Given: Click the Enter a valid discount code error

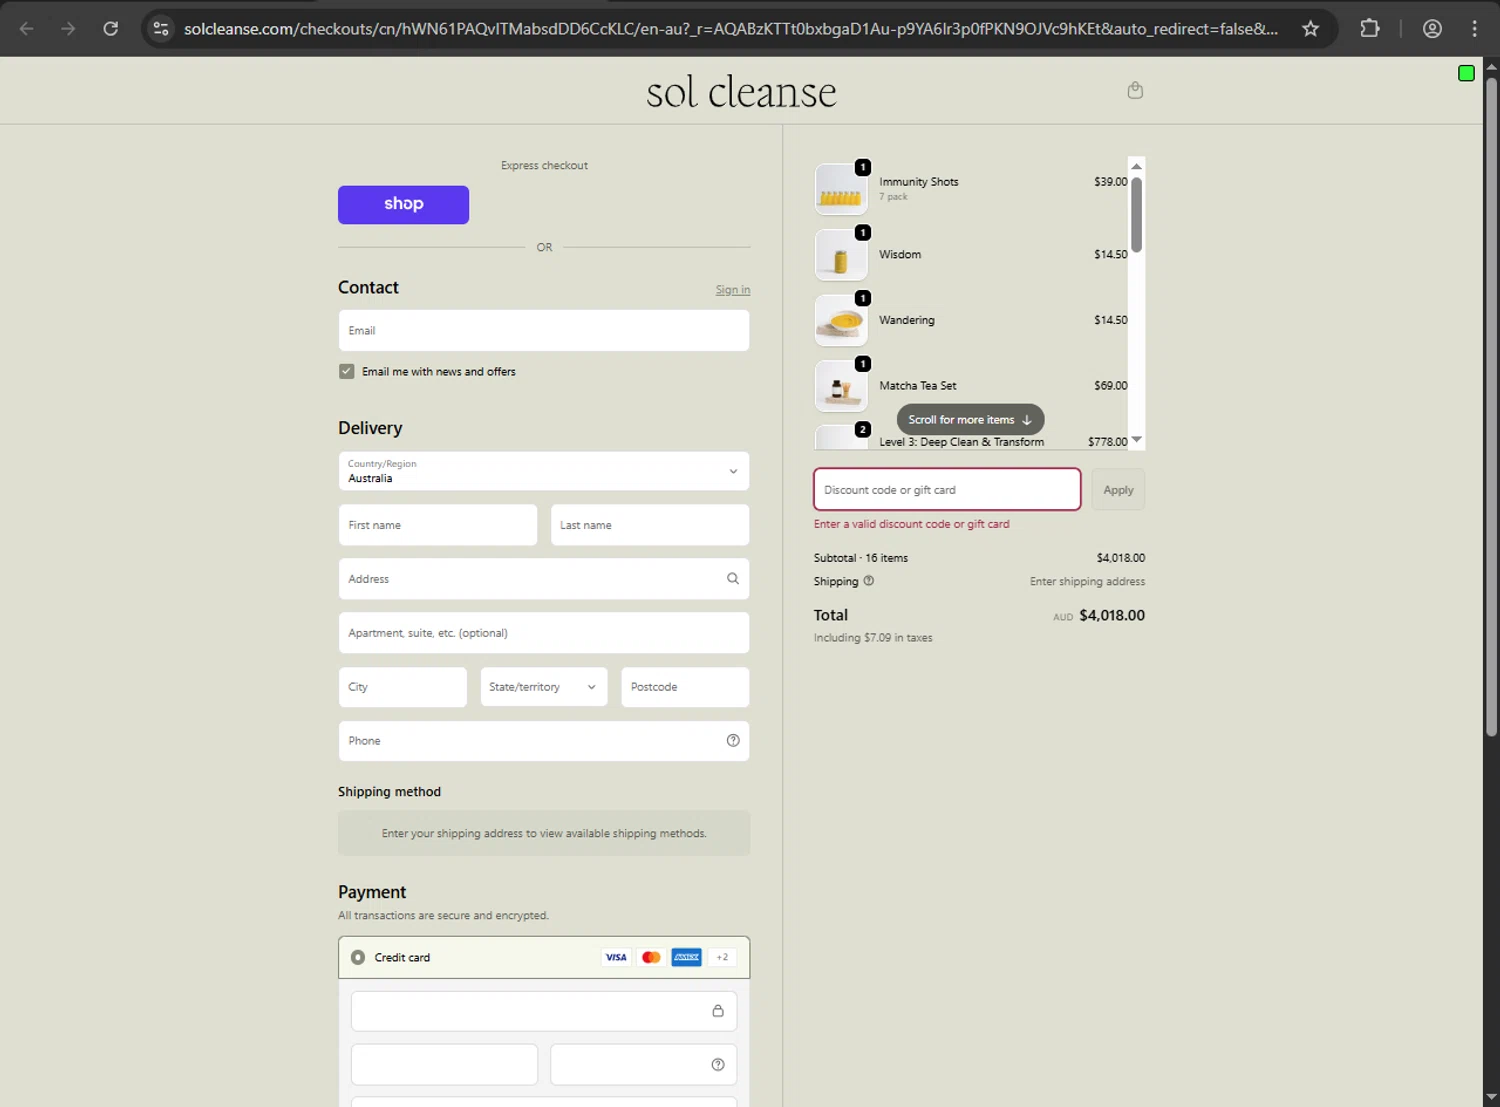Looking at the screenshot, I should 912,524.
